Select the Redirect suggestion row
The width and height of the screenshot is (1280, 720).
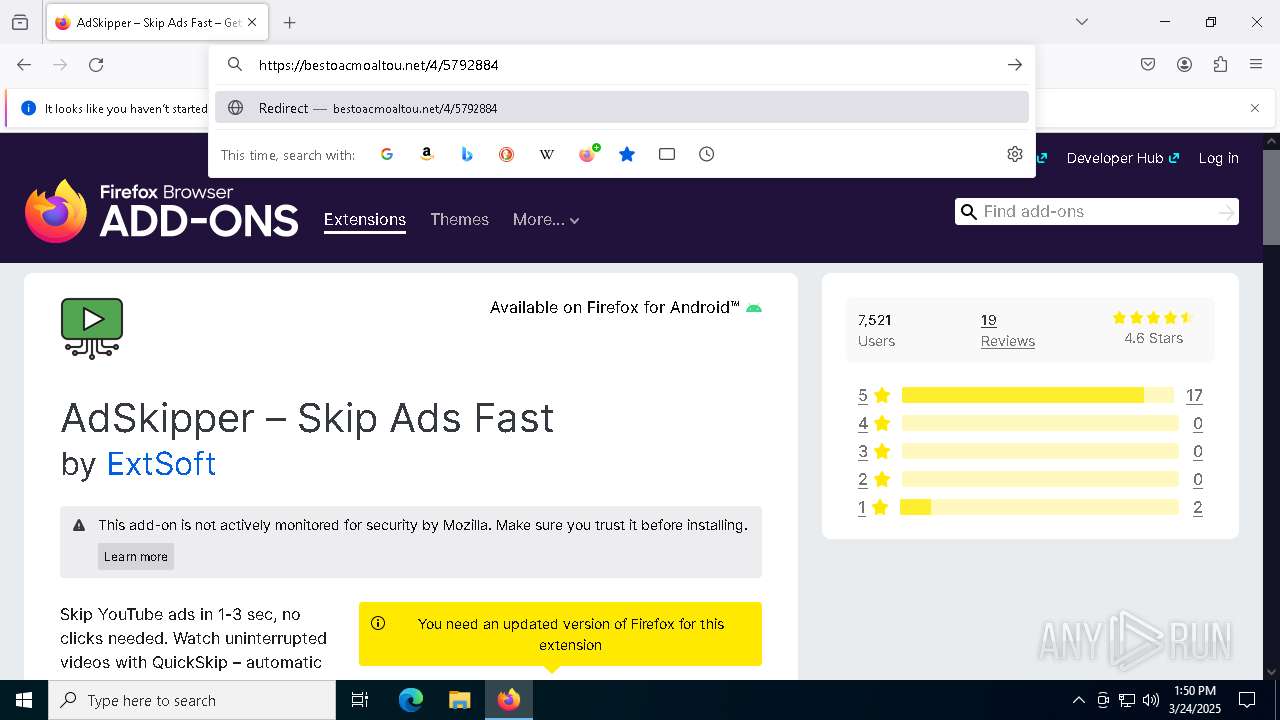click(622, 108)
